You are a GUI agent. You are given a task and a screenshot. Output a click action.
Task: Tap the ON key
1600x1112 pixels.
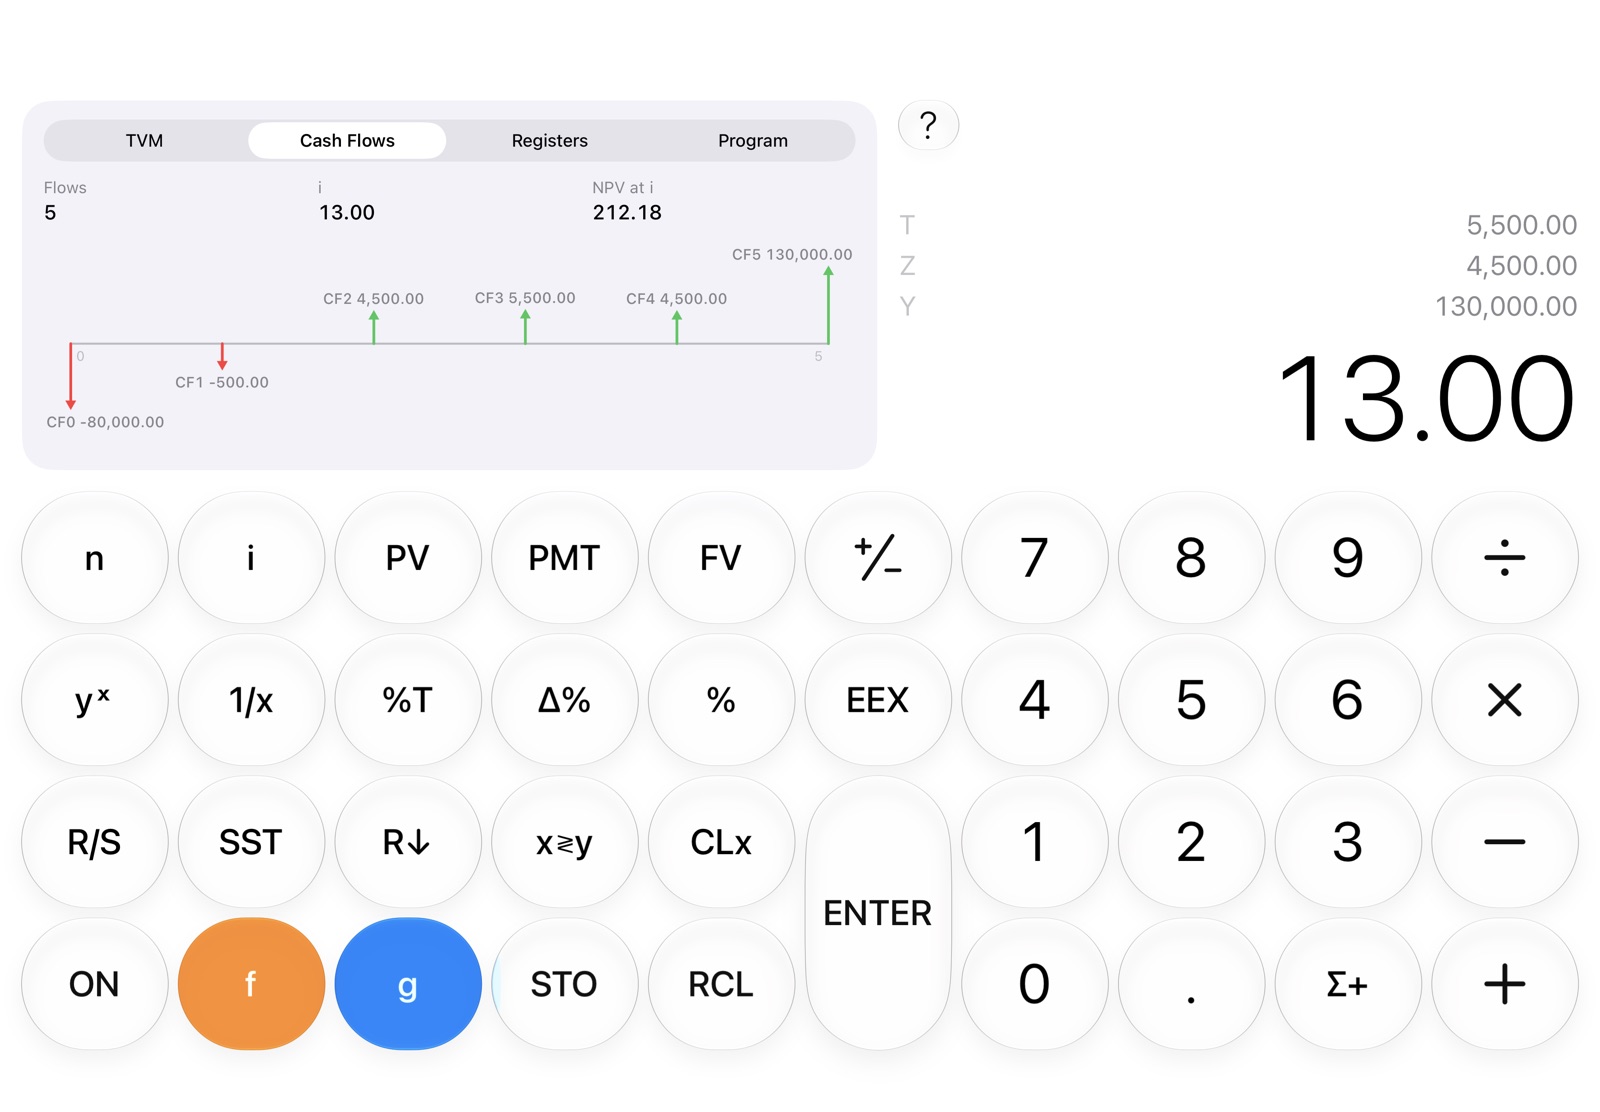pyautogui.click(x=94, y=984)
